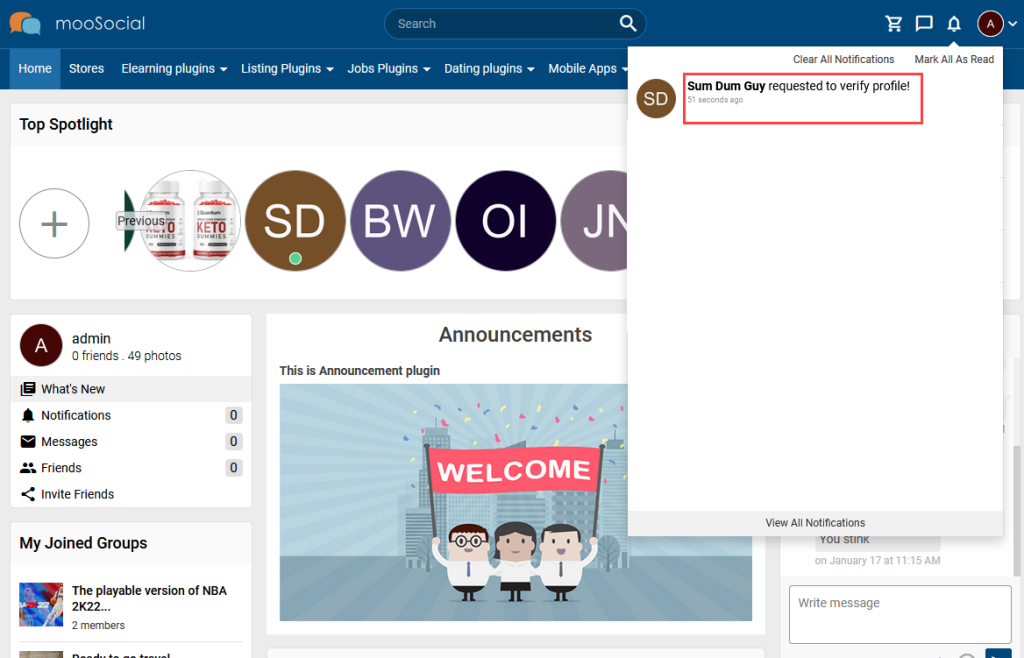
Task: Open admin profile name link
Action: point(91,338)
